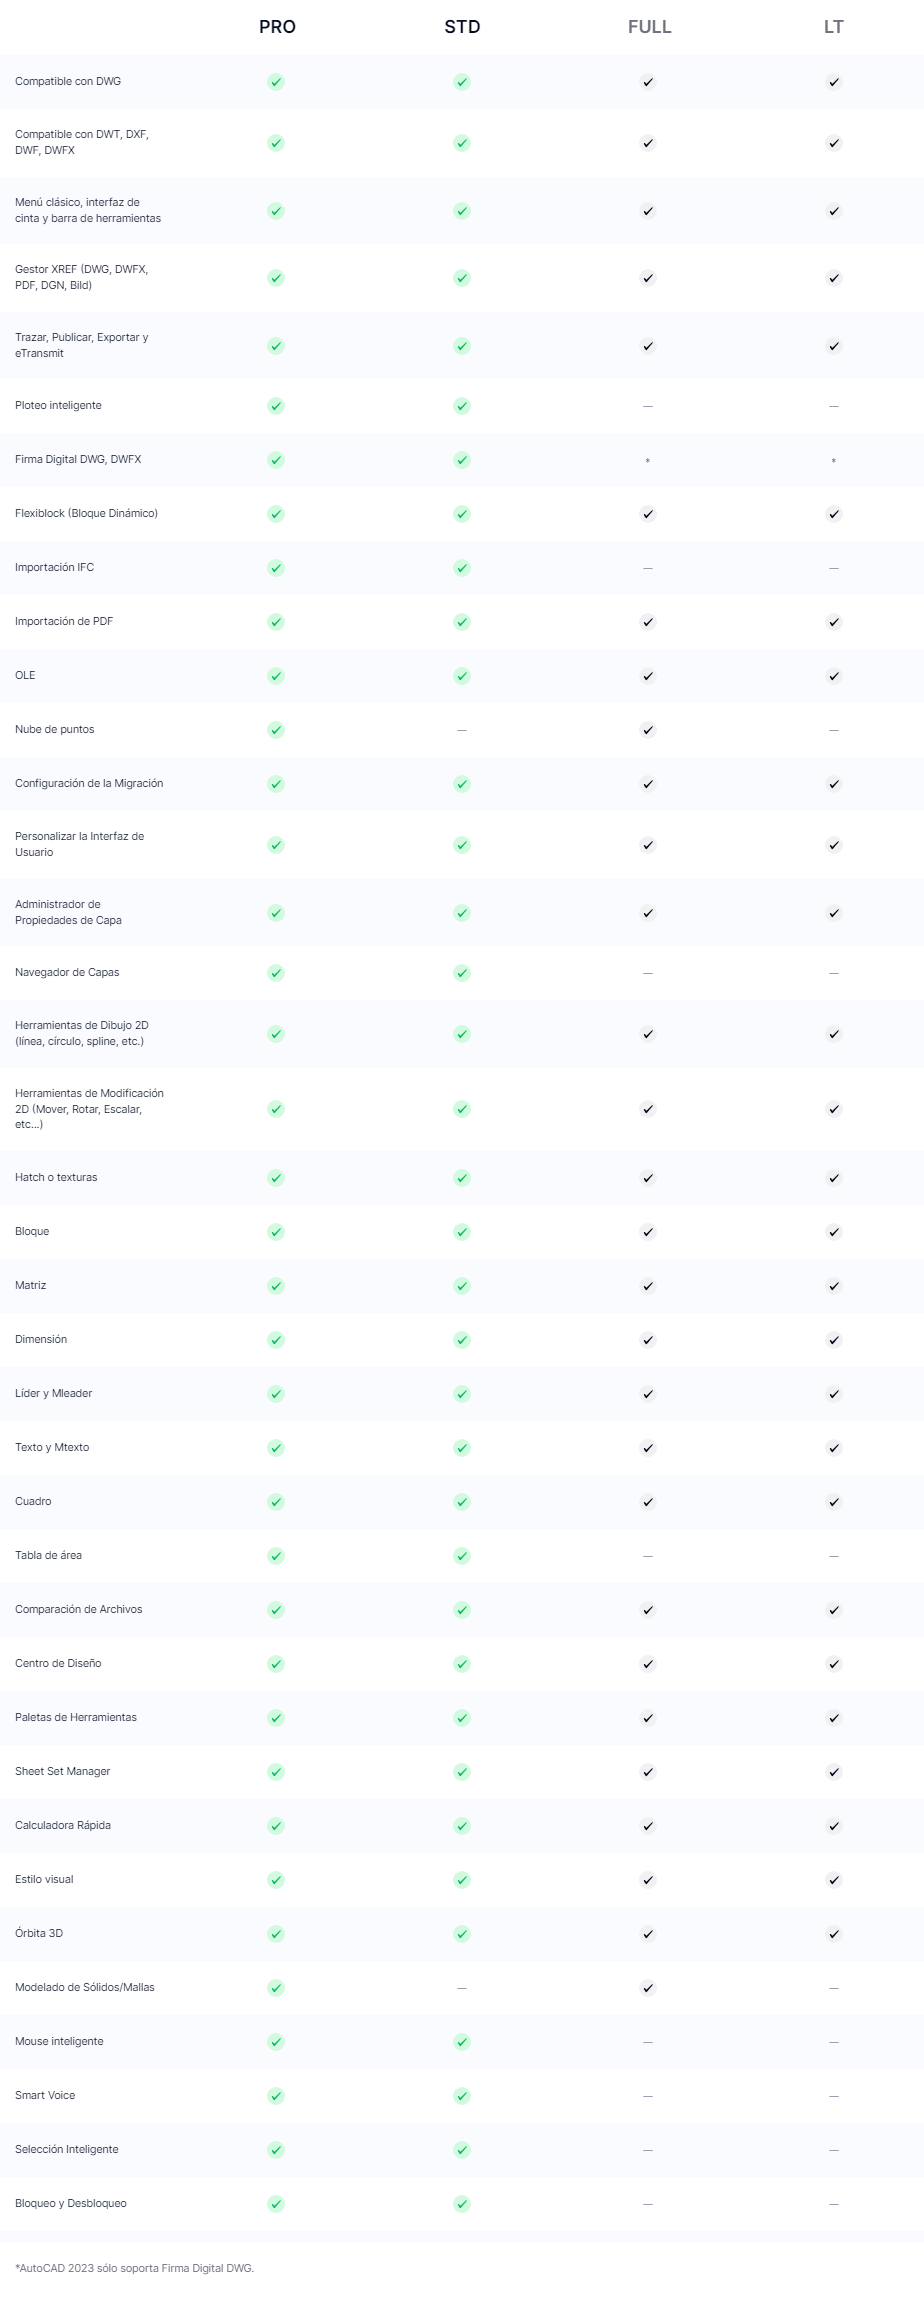
Task: Click STD dash for Nube de puntos
Action: [462, 730]
